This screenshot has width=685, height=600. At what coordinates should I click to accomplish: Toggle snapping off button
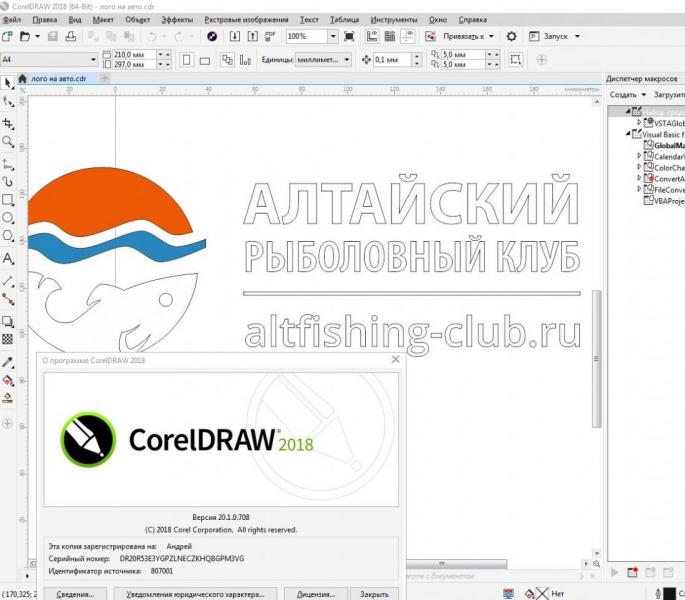coord(430,36)
